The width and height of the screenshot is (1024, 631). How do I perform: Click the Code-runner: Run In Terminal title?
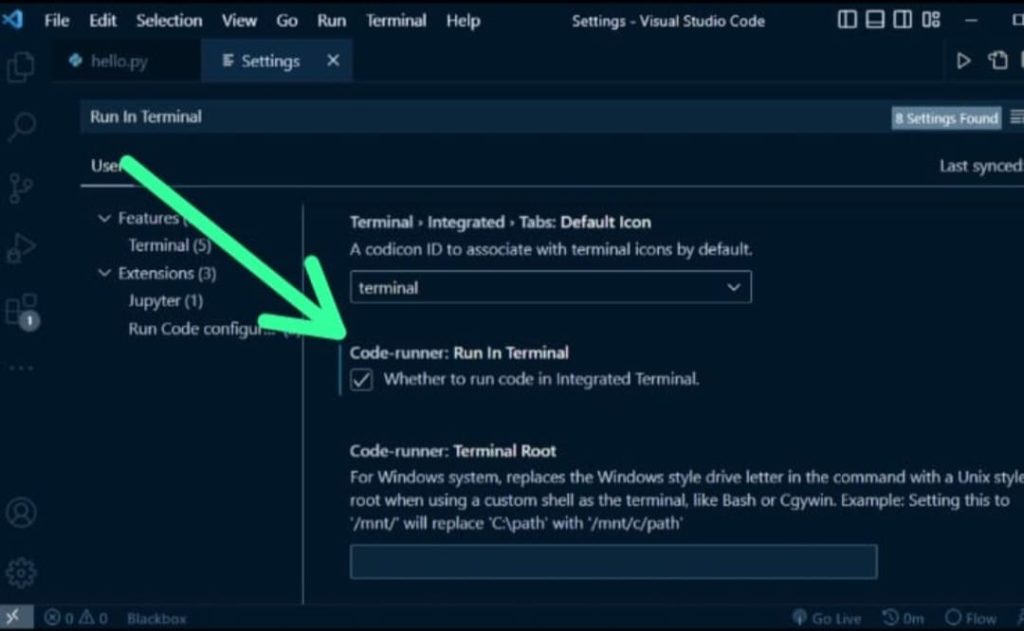point(459,353)
